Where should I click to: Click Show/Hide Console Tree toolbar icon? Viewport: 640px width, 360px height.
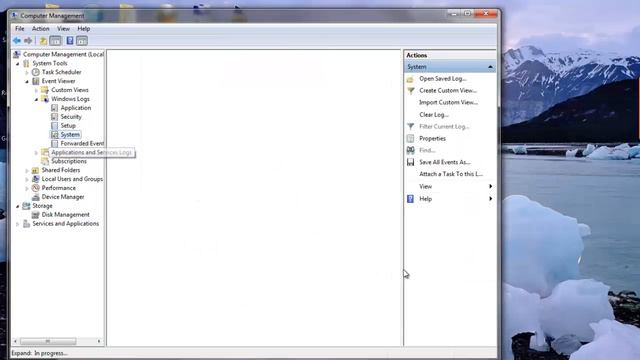(55, 40)
